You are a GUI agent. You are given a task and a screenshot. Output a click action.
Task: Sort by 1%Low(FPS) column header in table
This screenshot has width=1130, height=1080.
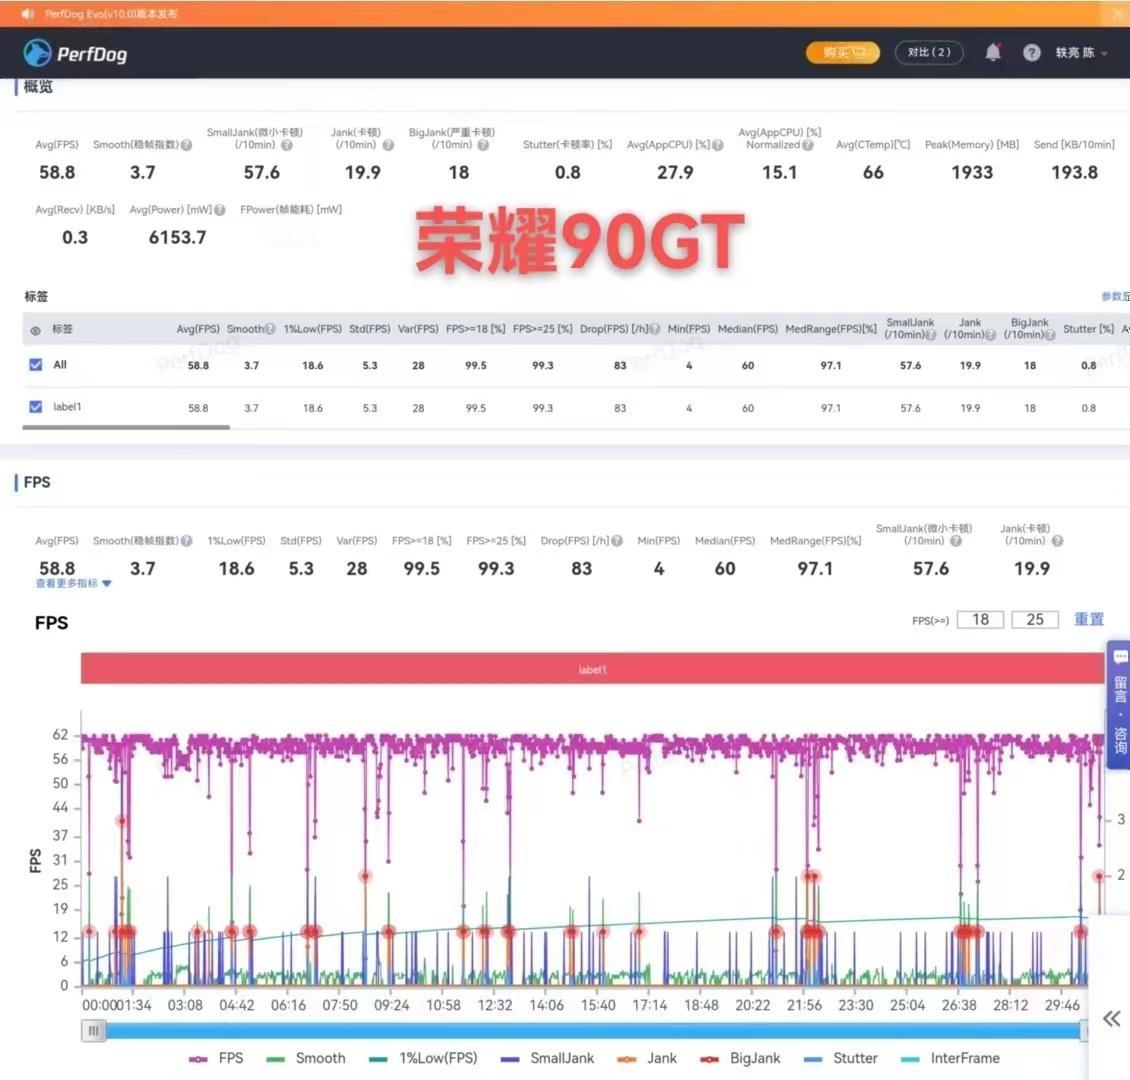[x=312, y=329]
